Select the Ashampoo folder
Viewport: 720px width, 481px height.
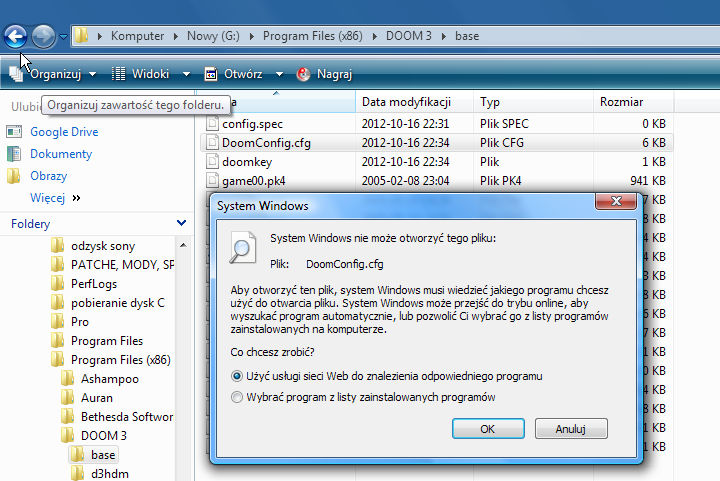tap(110, 379)
